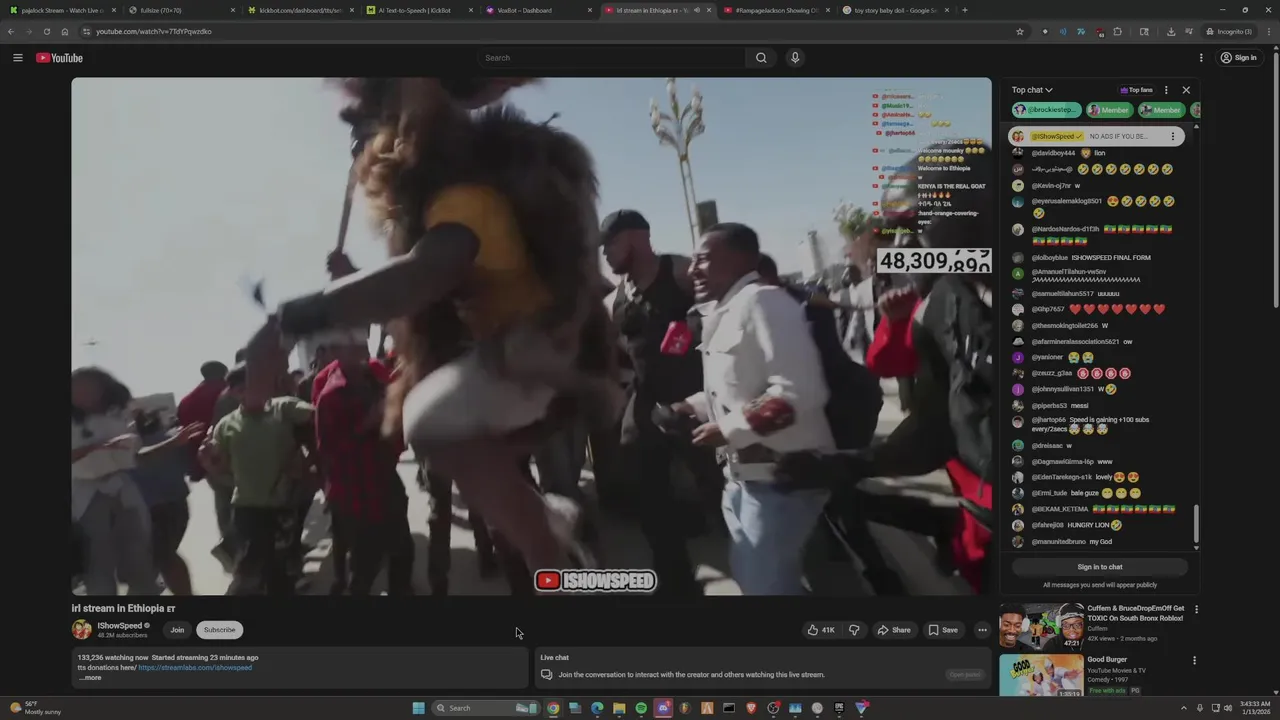
Task: Click the search magnifier button
Action: 761,58
